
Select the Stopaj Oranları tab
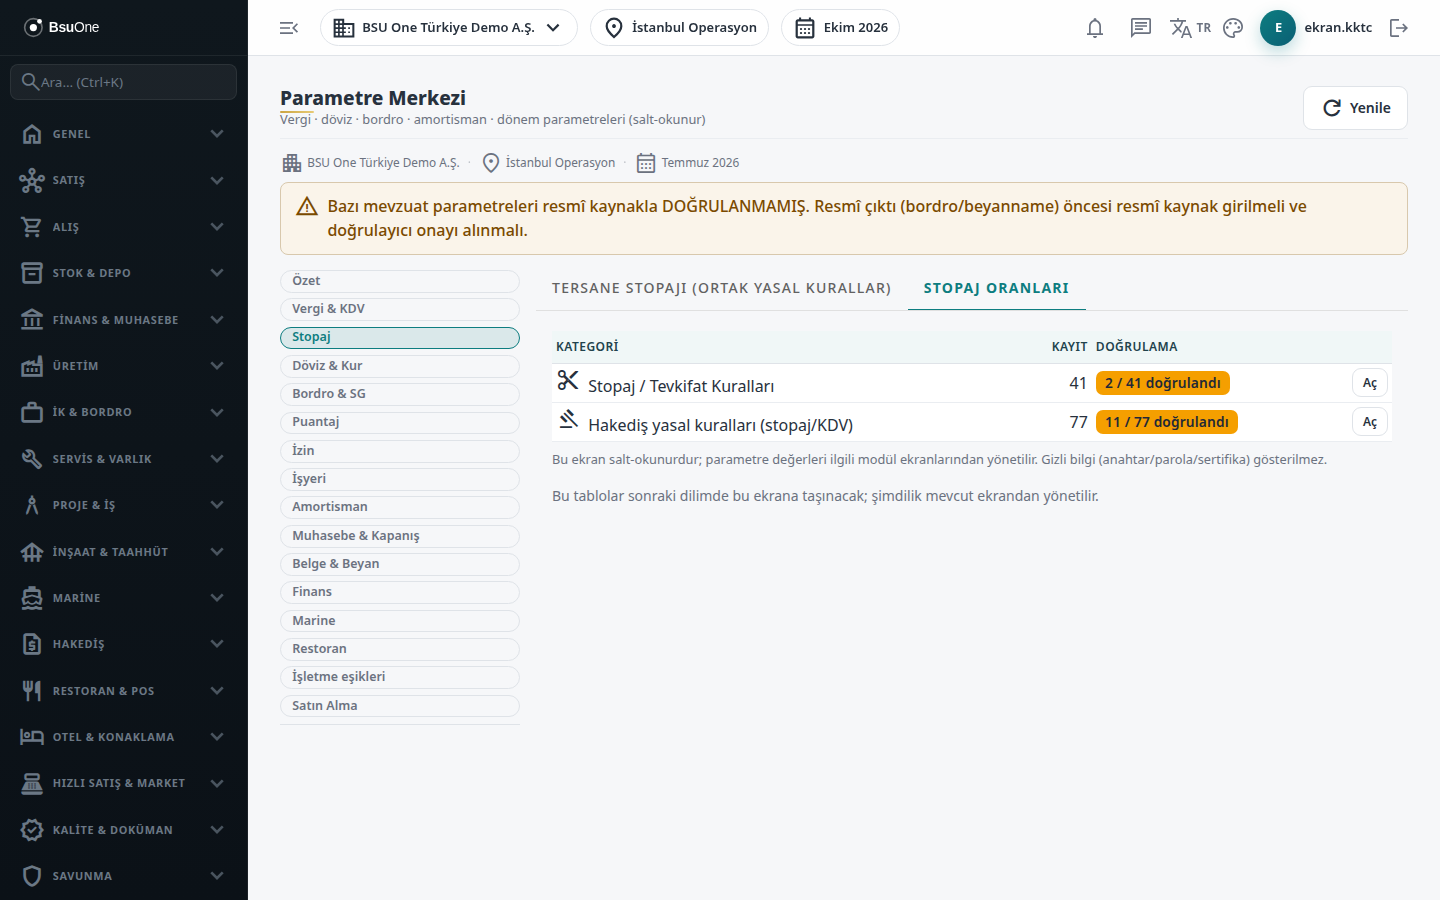point(996,288)
